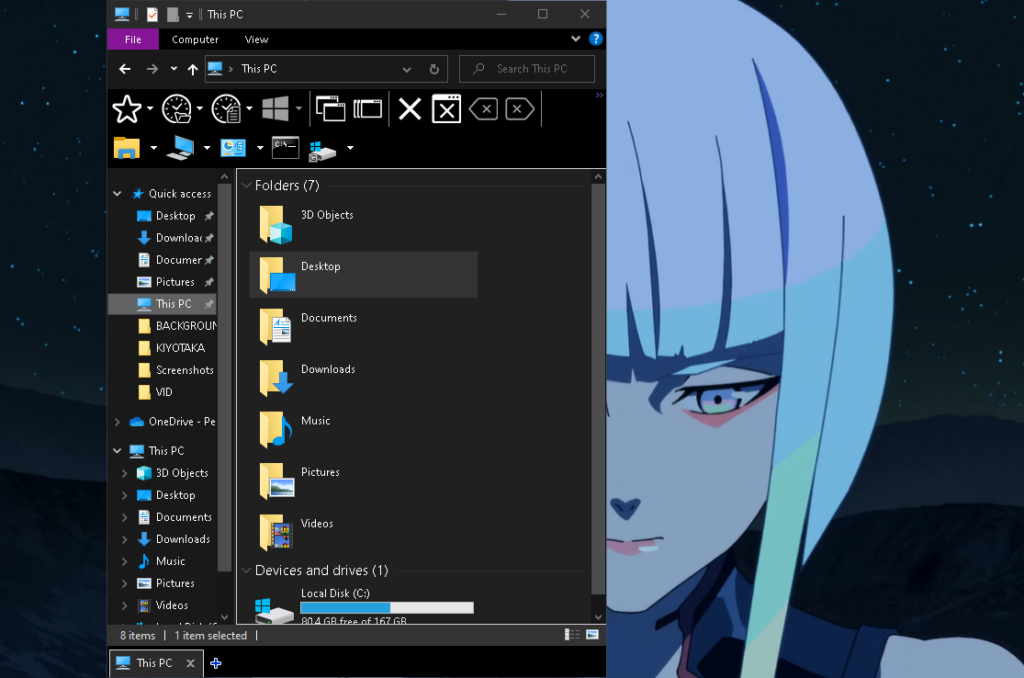The height and width of the screenshot is (678, 1024).
Task: Open dropdown arrow beside Control Panel icon
Action: coord(260,148)
